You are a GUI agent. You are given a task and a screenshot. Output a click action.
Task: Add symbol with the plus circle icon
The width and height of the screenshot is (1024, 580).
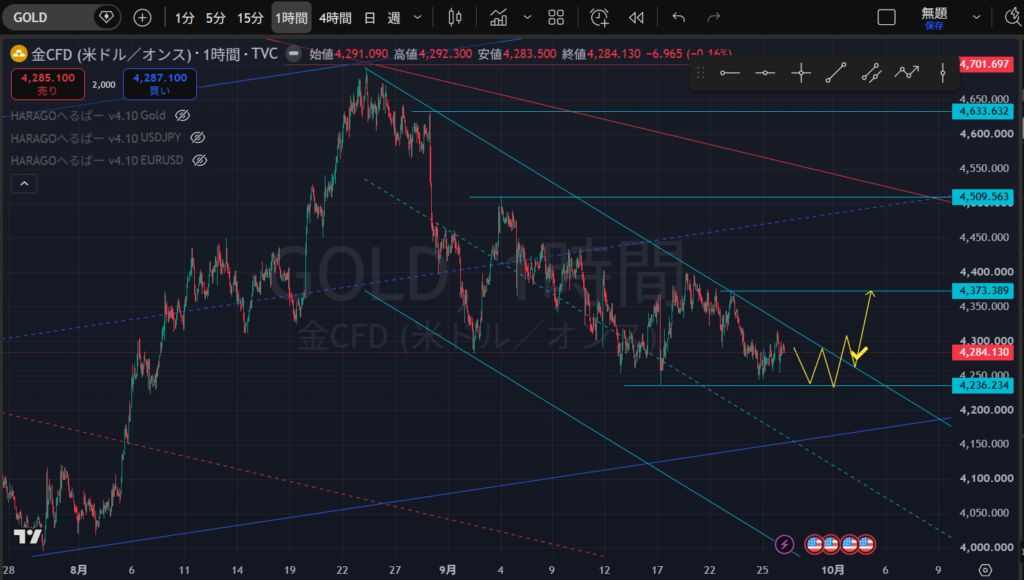(142, 18)
